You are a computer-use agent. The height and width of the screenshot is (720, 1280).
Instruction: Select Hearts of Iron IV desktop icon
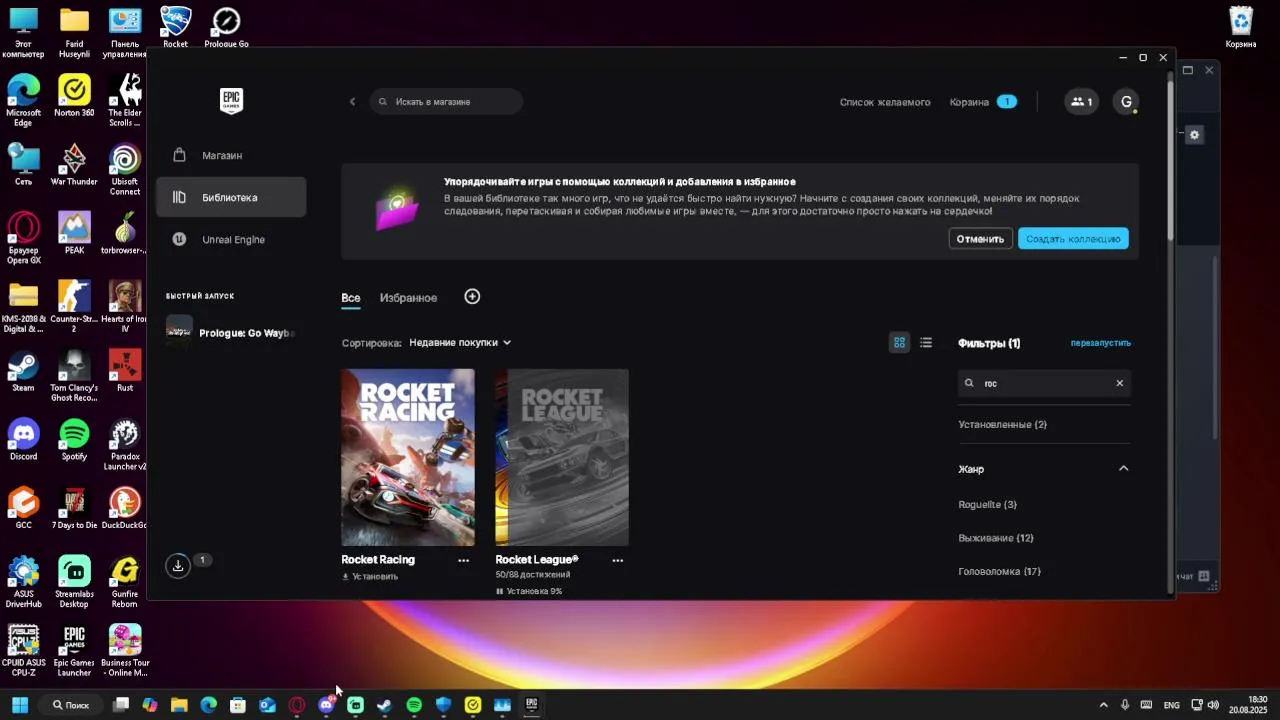[125, 307]
